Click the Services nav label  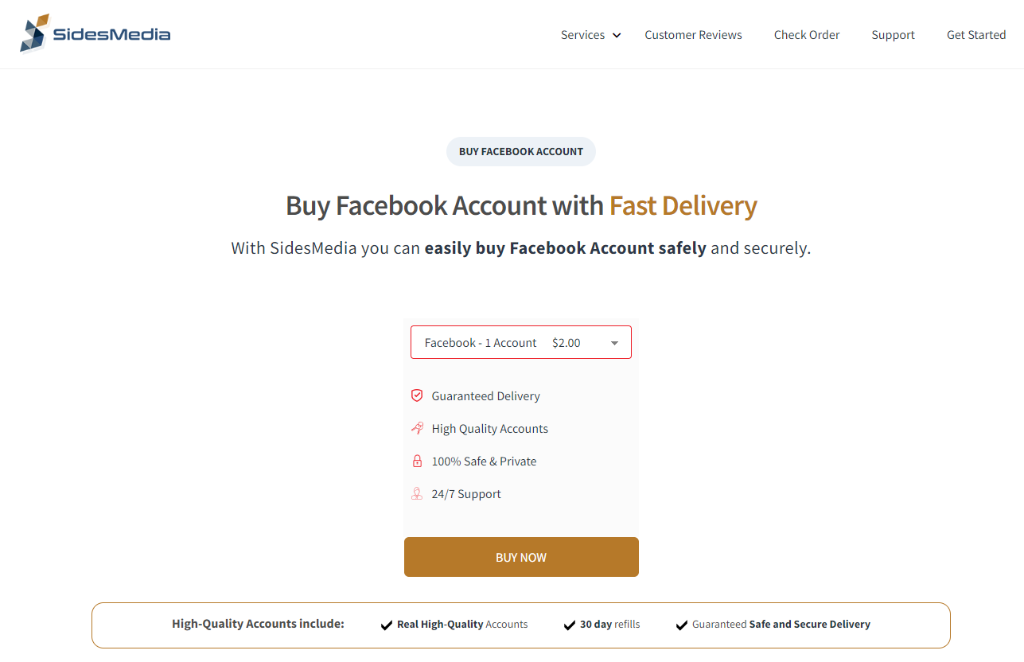coord(583,35)
